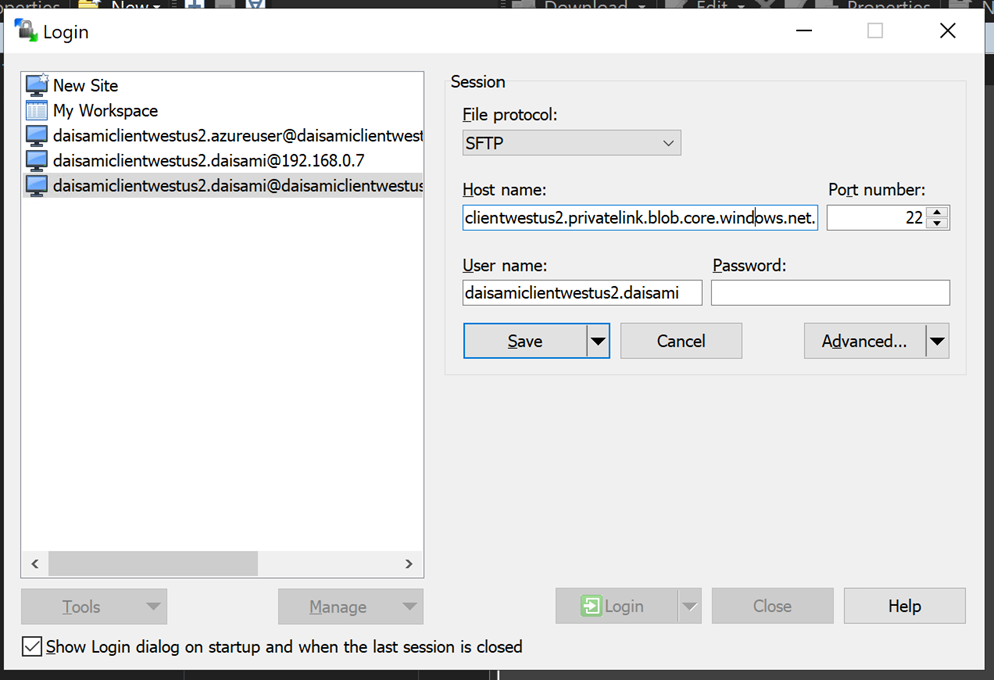Open the File protocol SFTP dropdown
The width and height of the screenshot is (994, 680).
[x=572, y=143]
